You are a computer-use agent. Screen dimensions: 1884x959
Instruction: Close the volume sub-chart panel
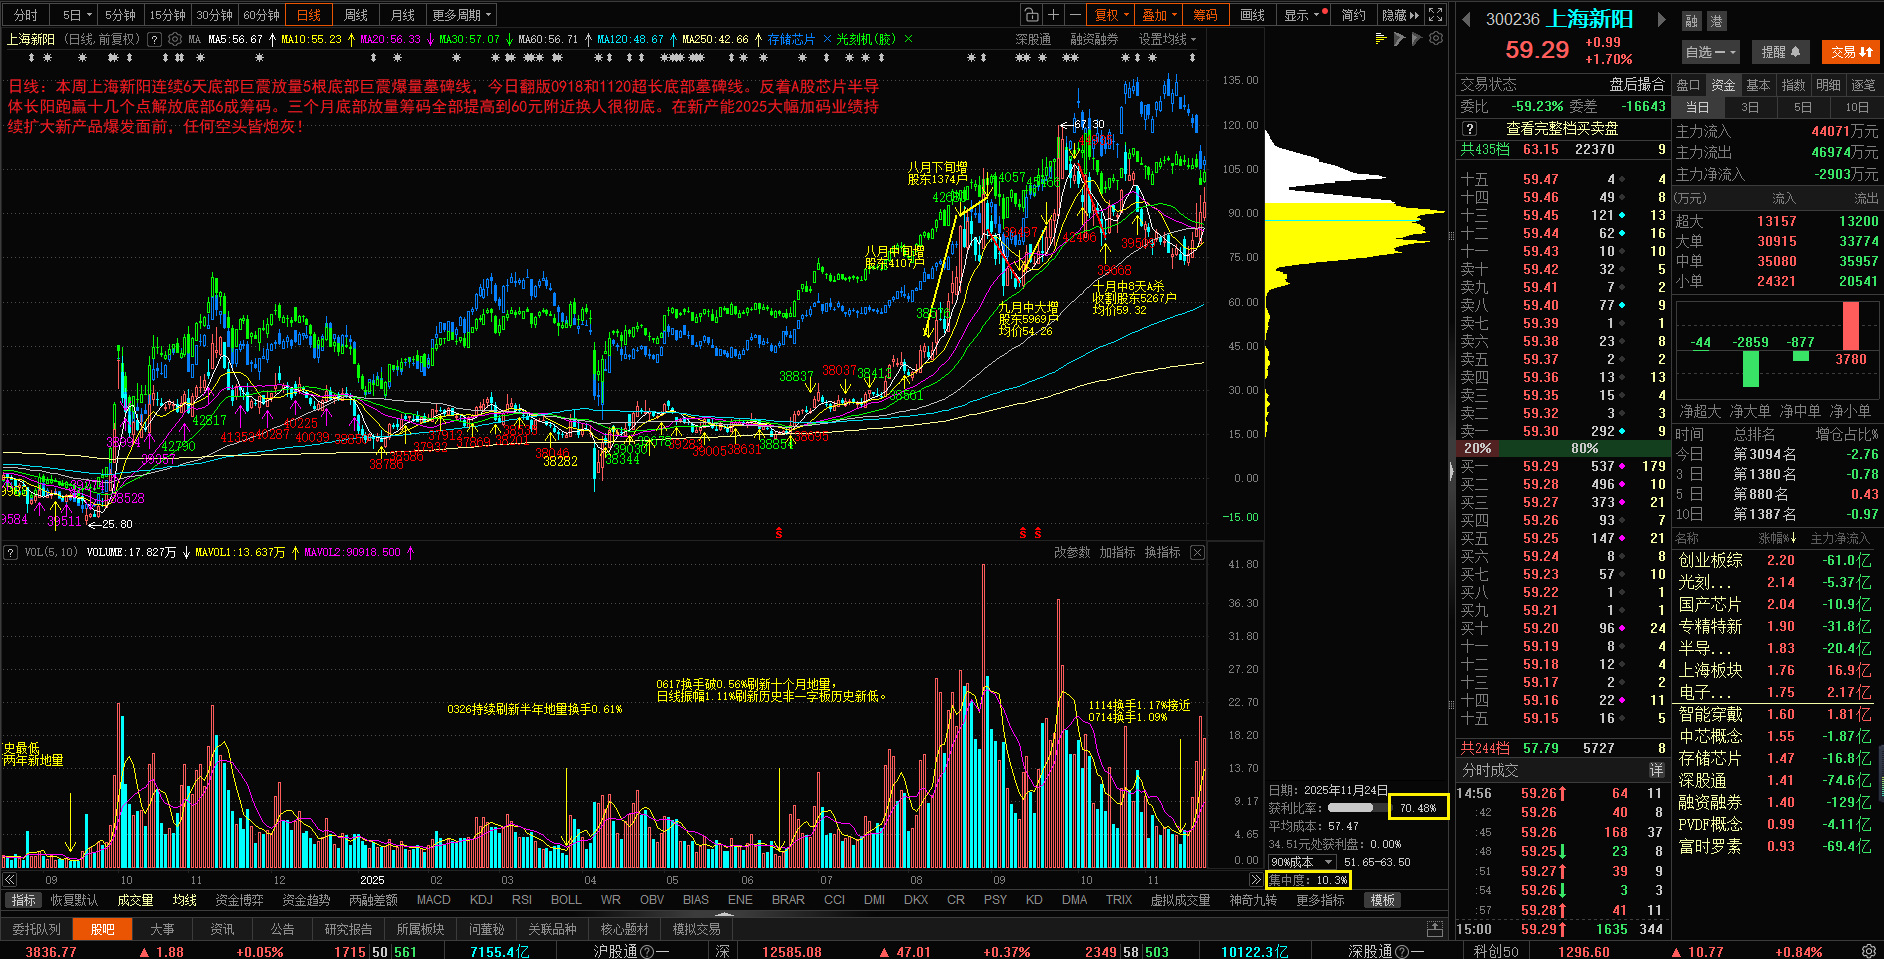pos(1197,552)
